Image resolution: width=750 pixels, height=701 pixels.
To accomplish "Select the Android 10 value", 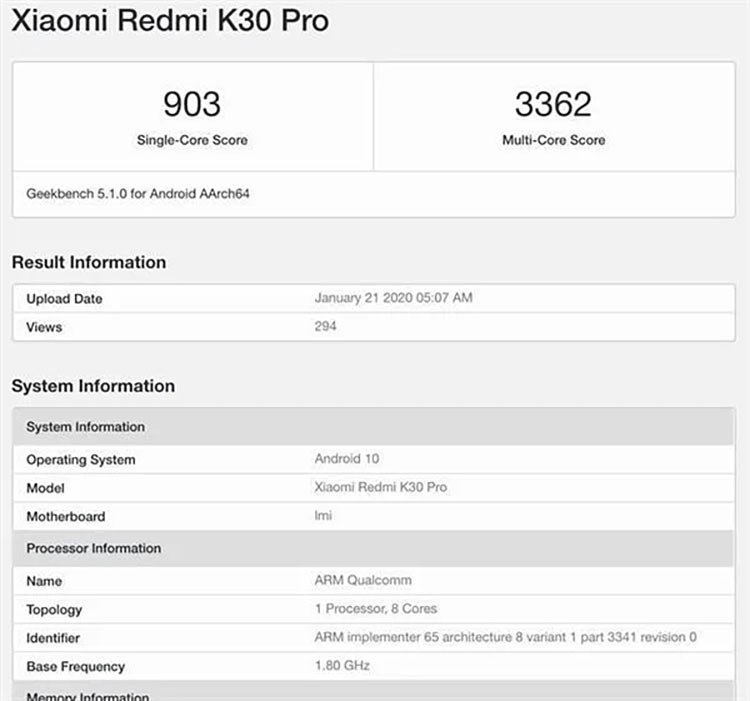I will coord(347,459).
